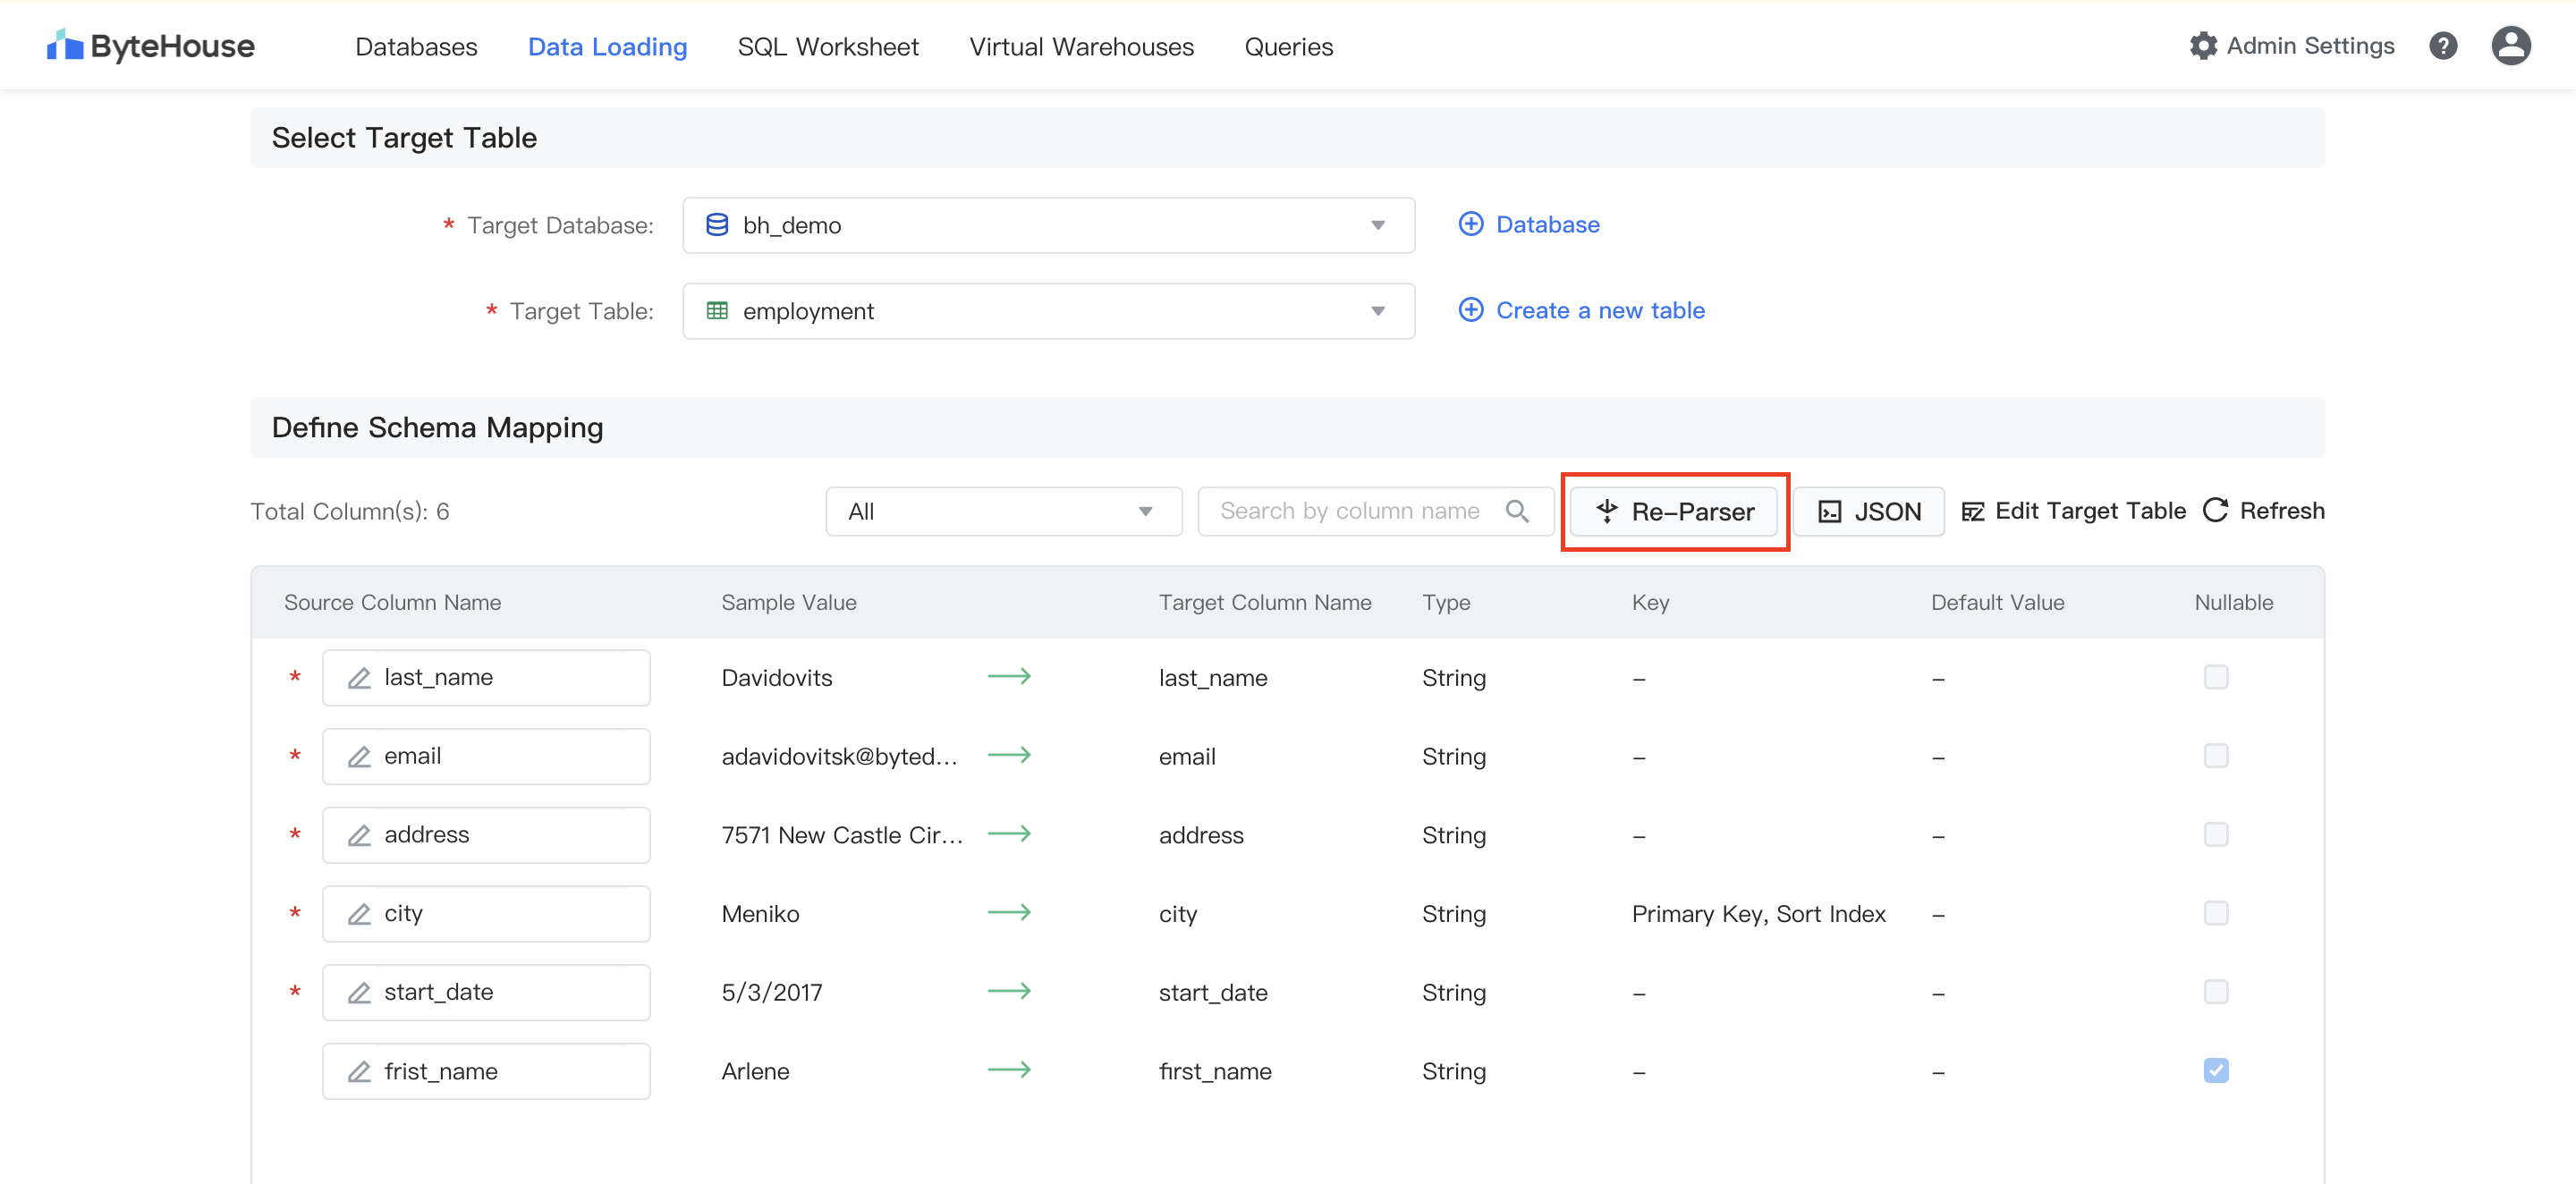This screenshot has height=1184, width=2576.
Task: Click pencil edit icon for last_name
Action: tap(359, 678)
